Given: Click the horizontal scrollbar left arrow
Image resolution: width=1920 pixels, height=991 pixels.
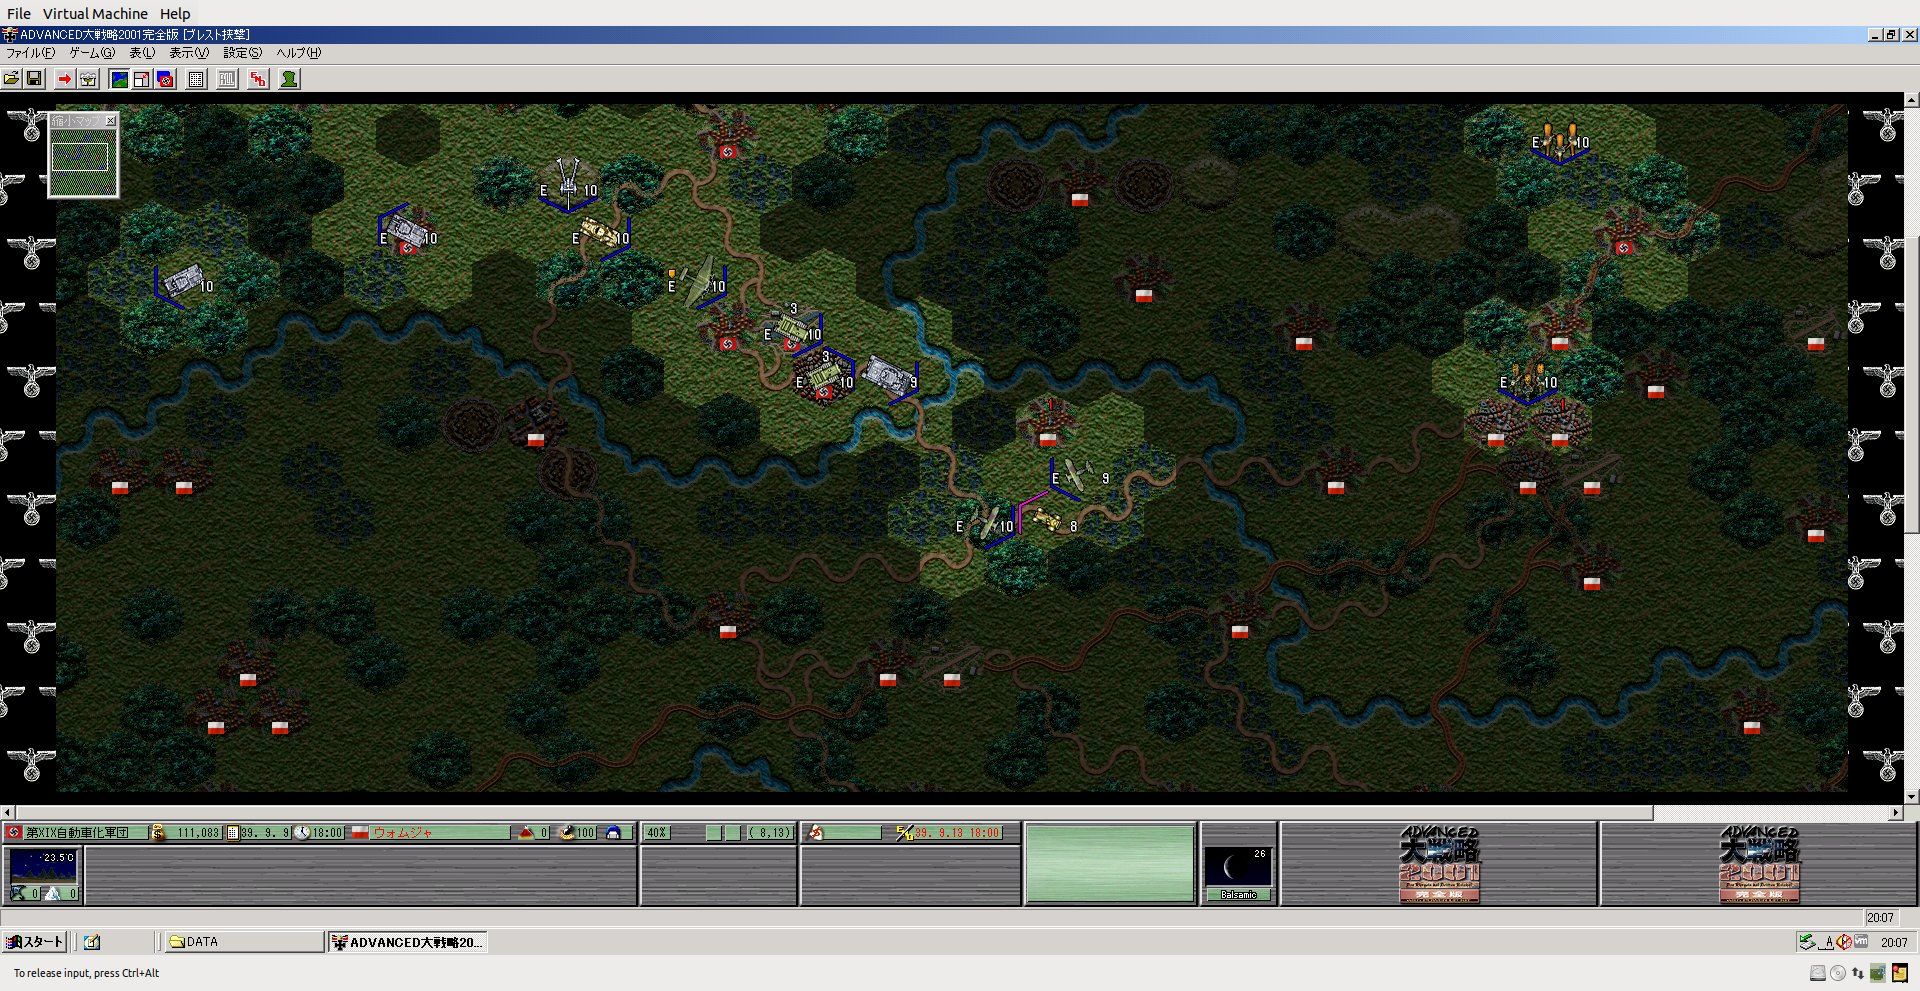Looking at the screenshot, I should 8,812.
